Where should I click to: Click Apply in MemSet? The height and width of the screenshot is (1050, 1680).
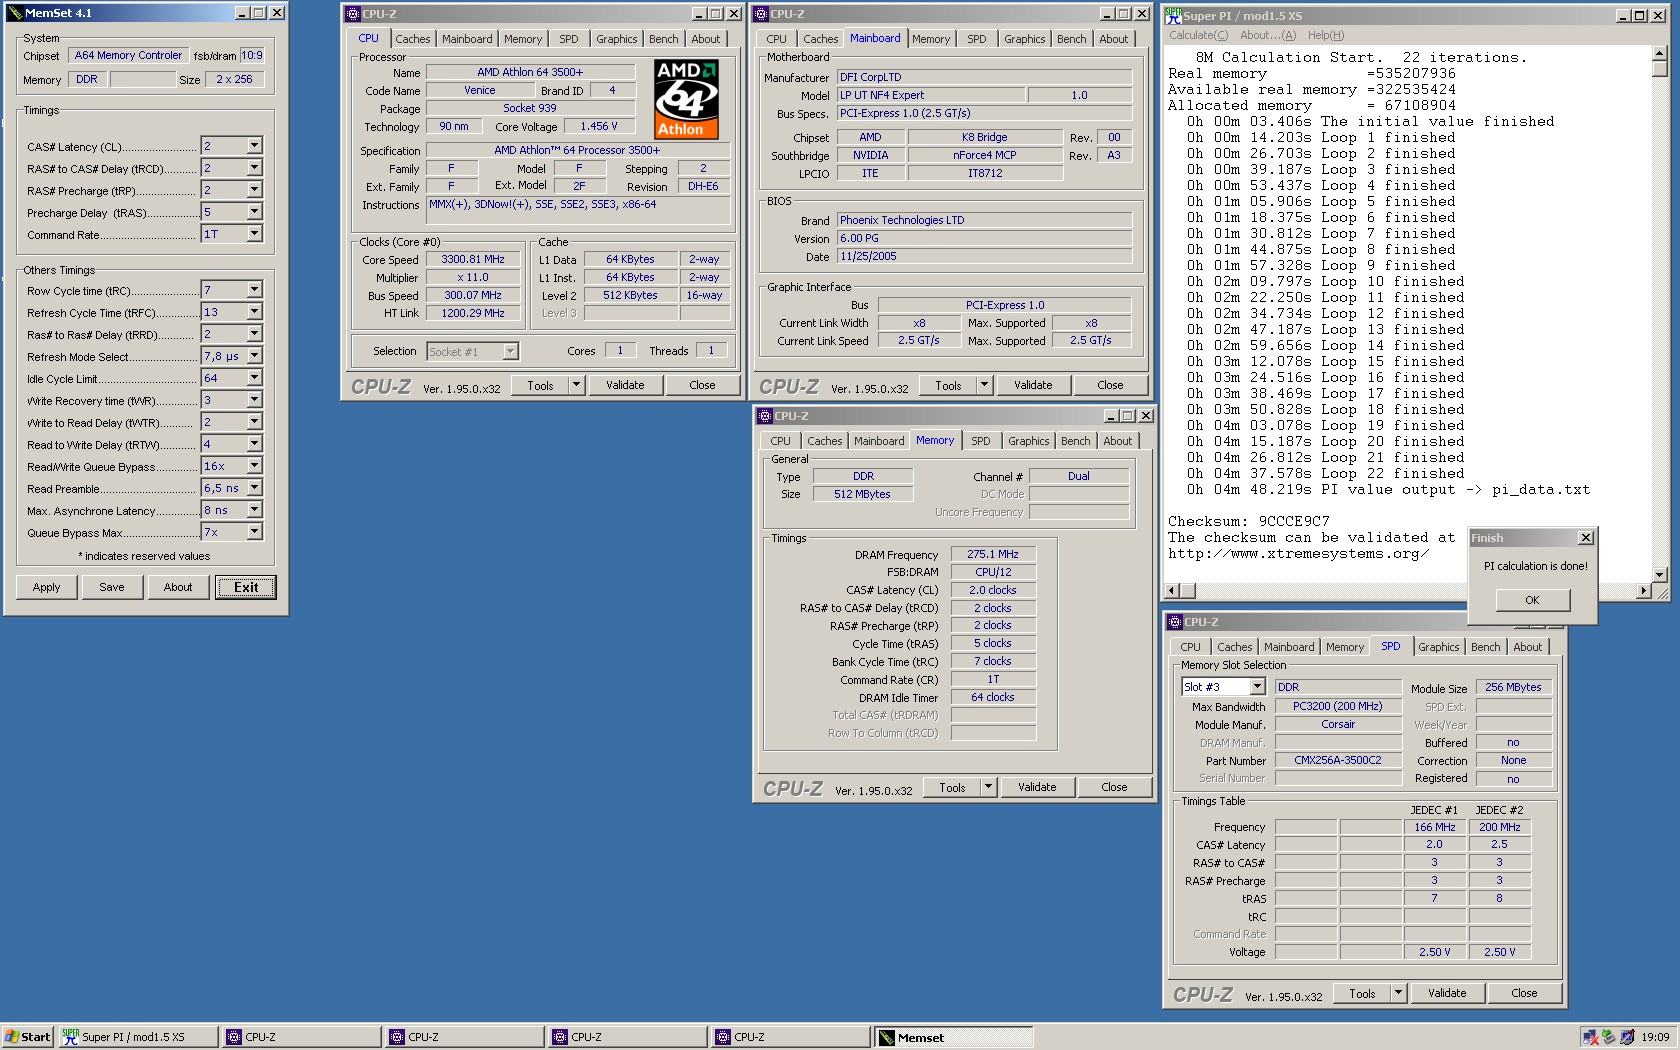46,587
